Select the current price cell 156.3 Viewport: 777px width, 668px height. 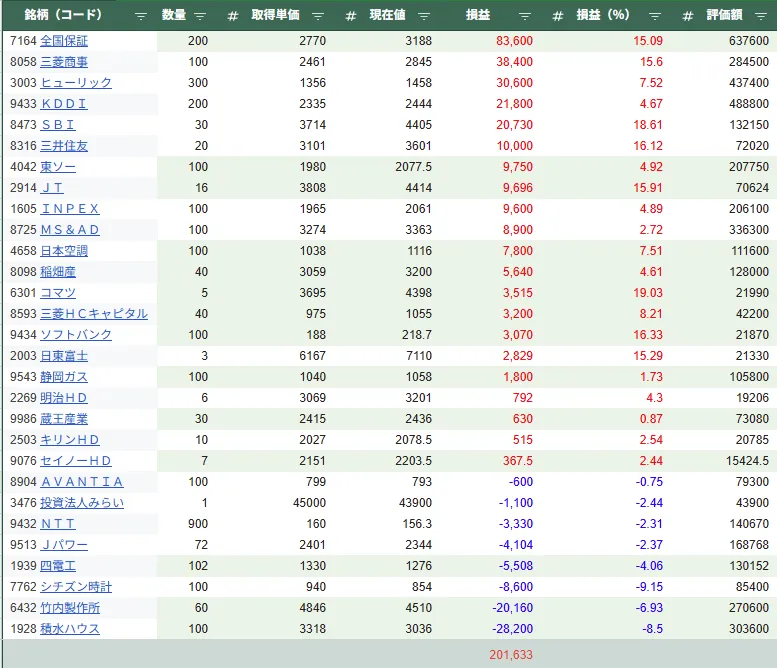tap(417, 524)
